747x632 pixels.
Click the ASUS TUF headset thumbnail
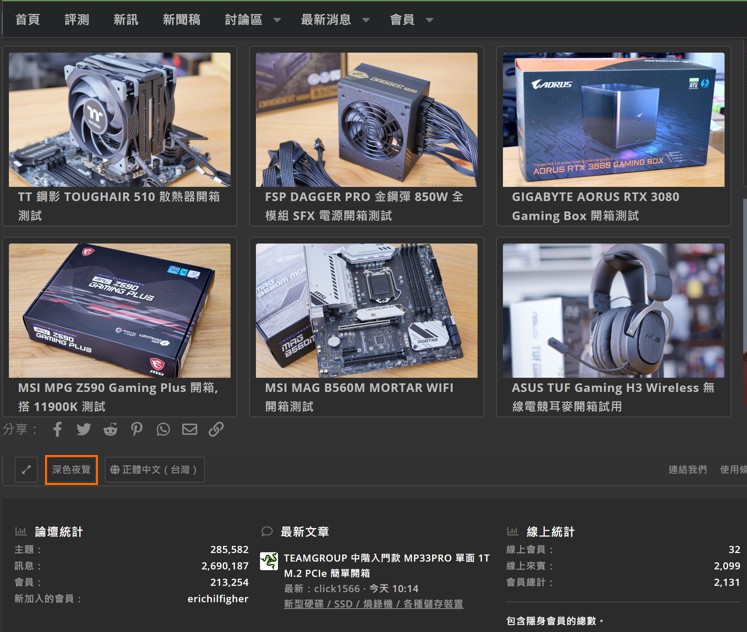point(614,311)
